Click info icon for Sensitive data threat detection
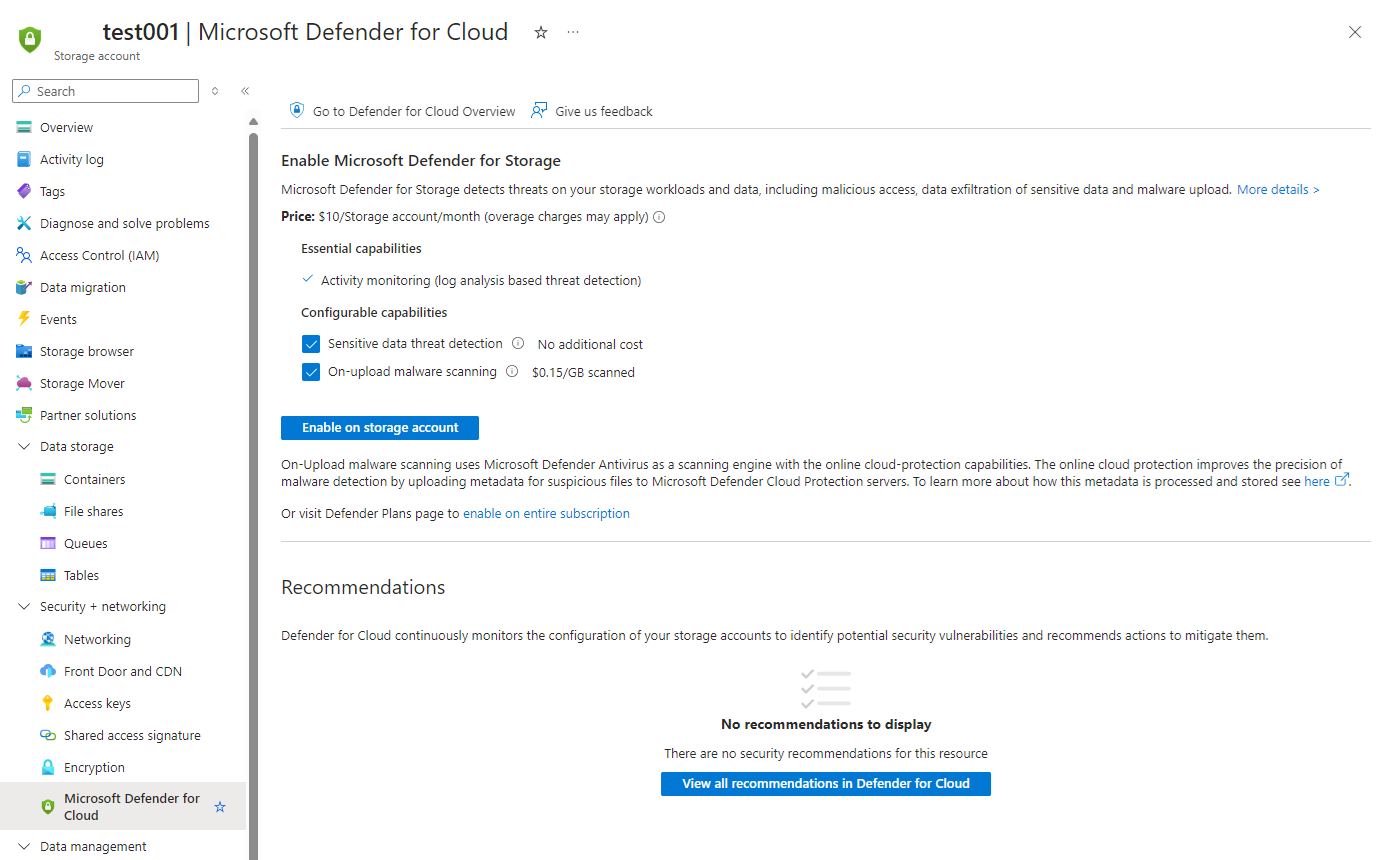Viewport: 1381px width, 860px height. tap(518, 343)
